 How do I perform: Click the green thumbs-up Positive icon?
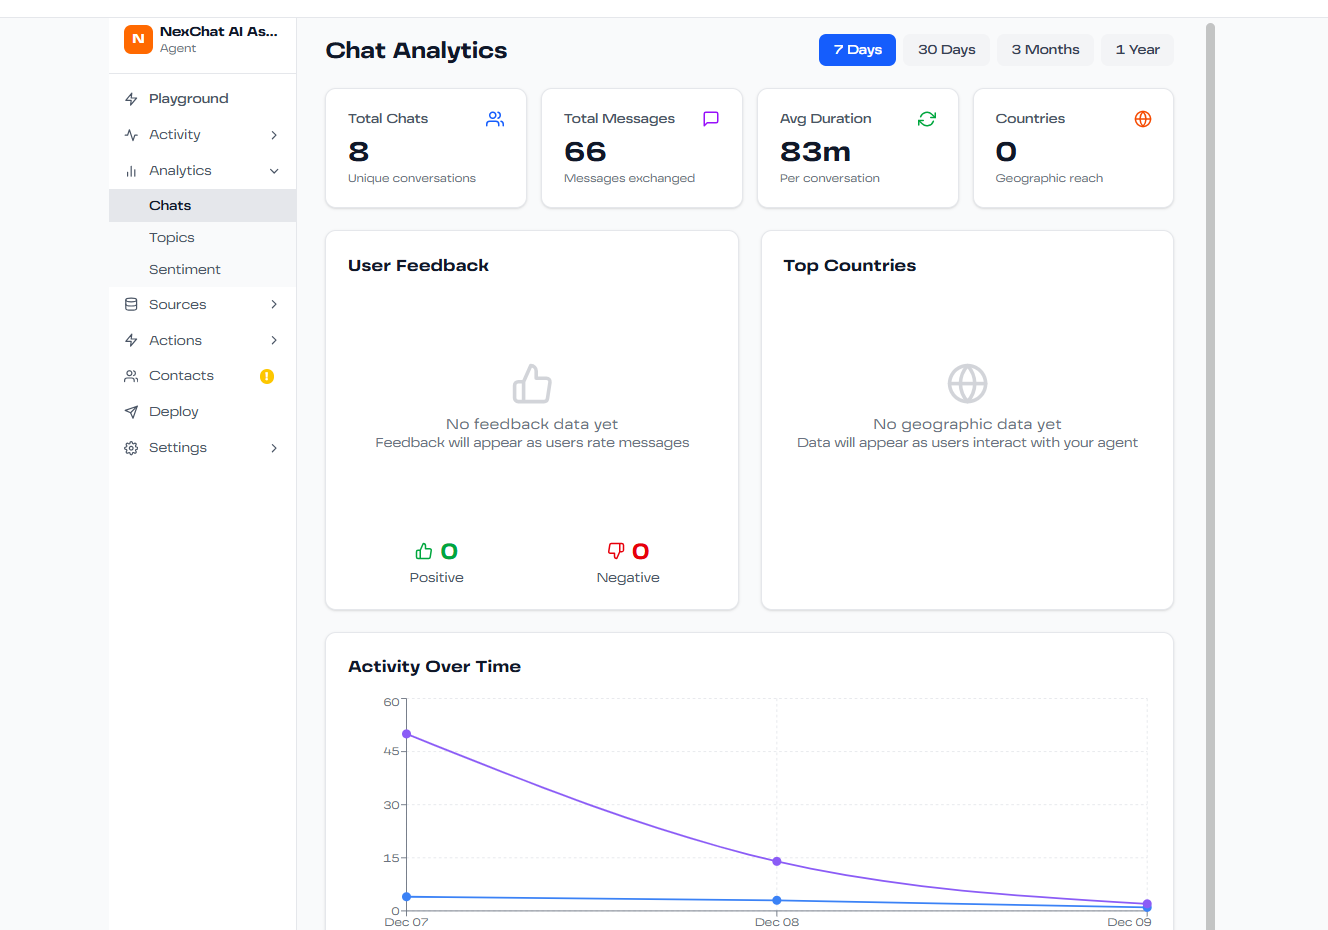[424, 551]
